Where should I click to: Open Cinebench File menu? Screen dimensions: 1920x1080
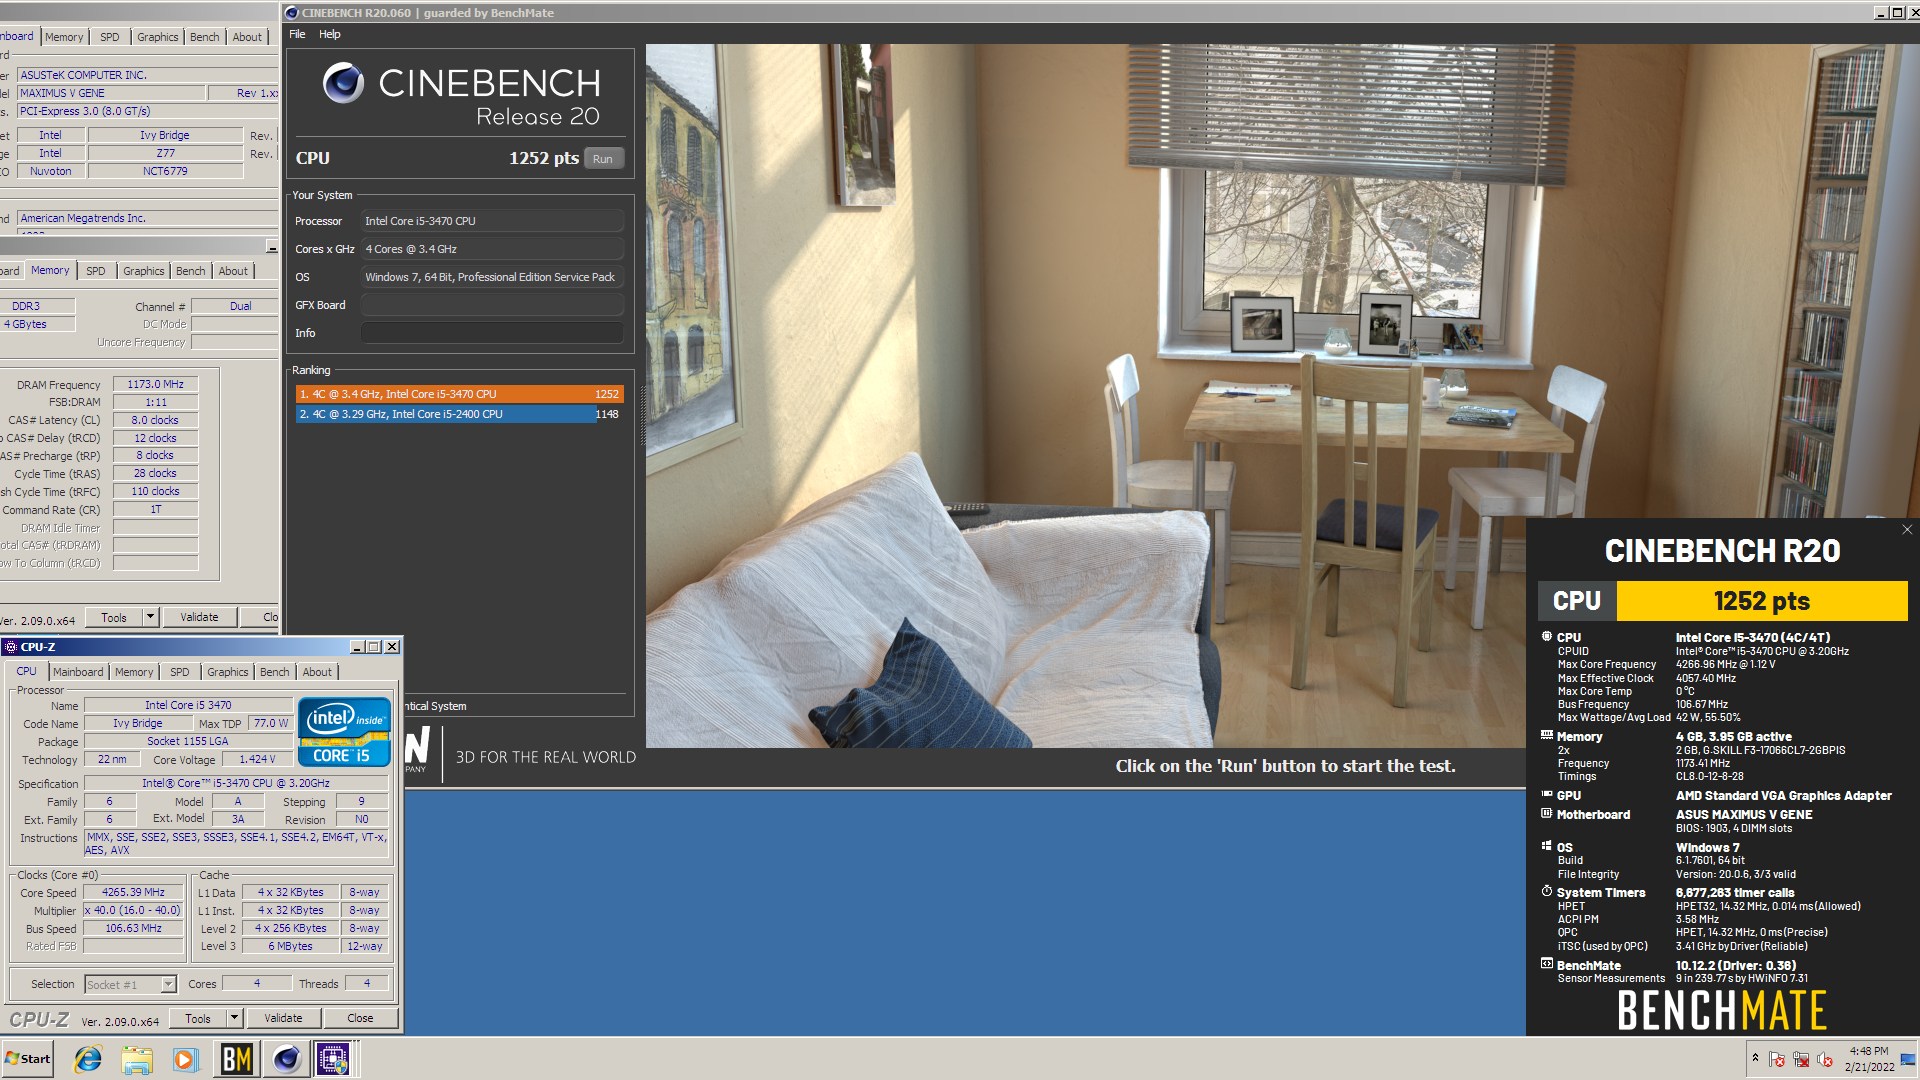(297, 34)
